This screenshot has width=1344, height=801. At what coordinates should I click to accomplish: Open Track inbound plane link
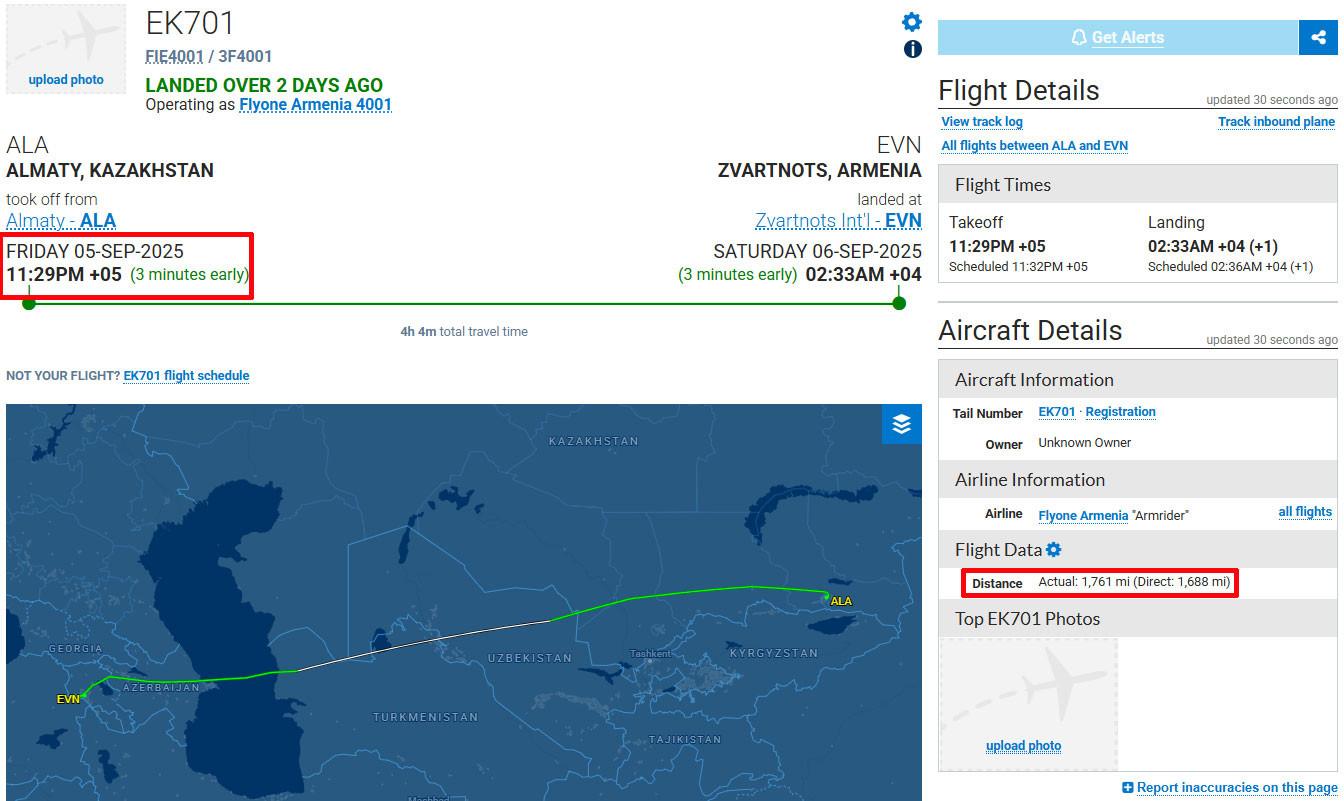[1276, 122]
